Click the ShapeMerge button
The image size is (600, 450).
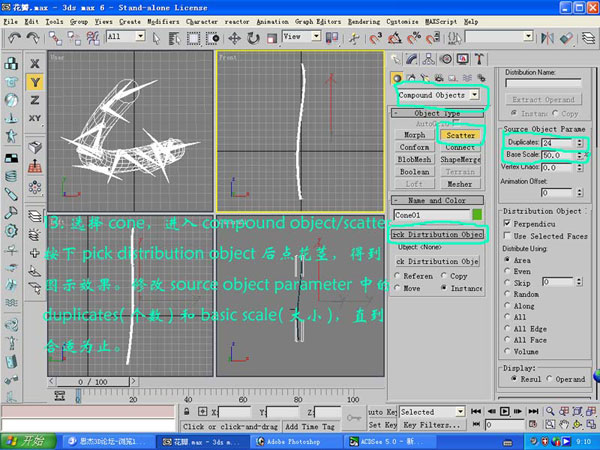pos(460,160)
